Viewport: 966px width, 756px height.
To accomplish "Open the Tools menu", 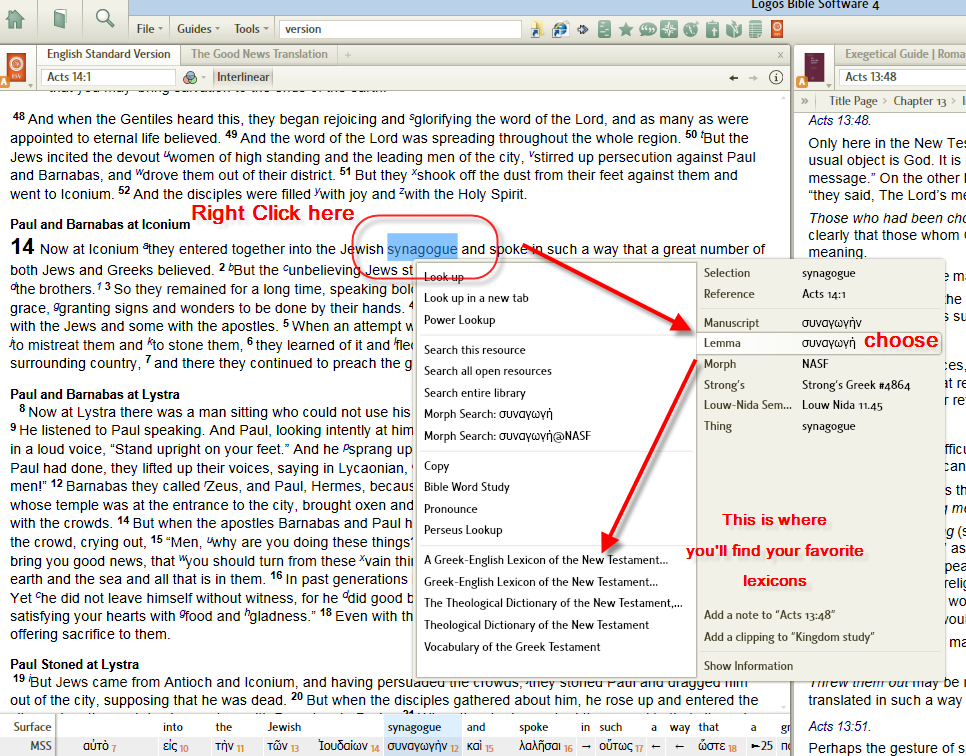I will [251, 29].
